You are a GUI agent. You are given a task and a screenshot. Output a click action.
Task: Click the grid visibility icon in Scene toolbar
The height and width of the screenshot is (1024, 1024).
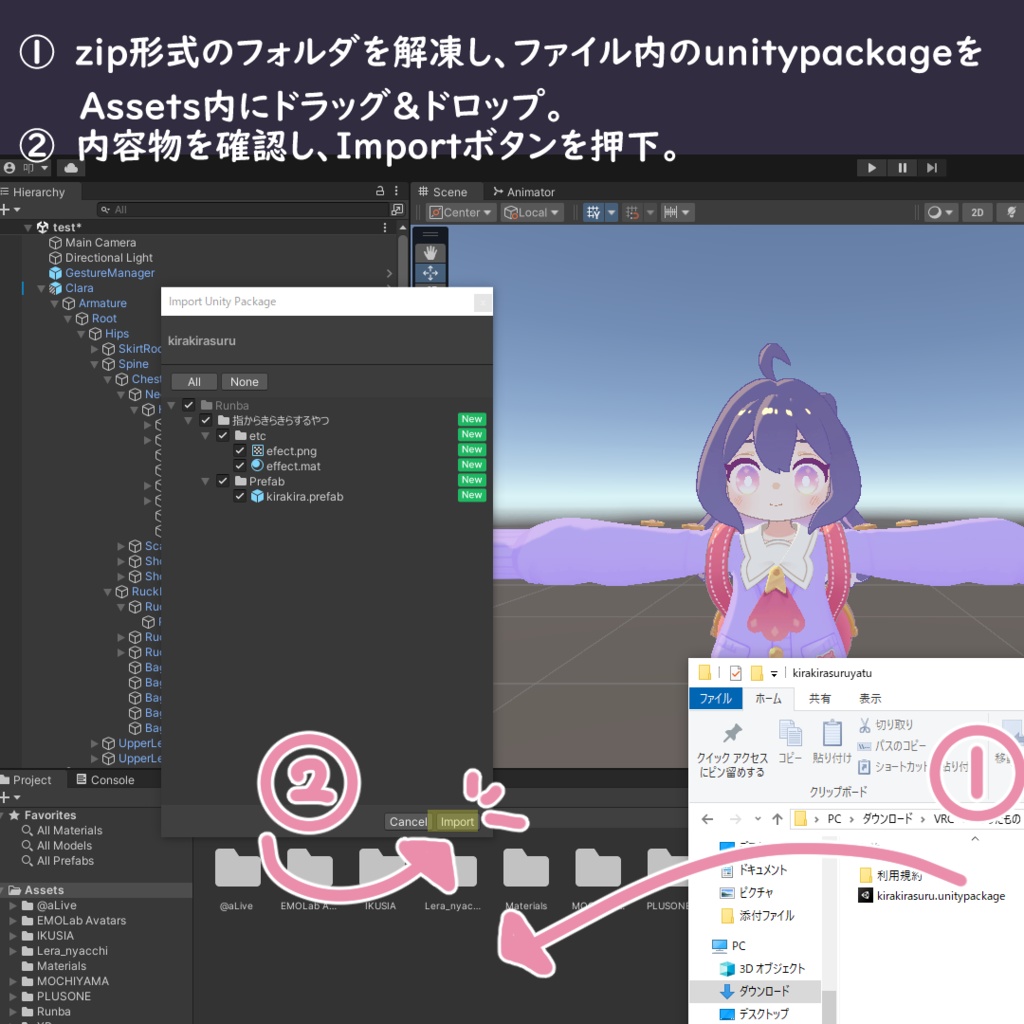(592, 212)
